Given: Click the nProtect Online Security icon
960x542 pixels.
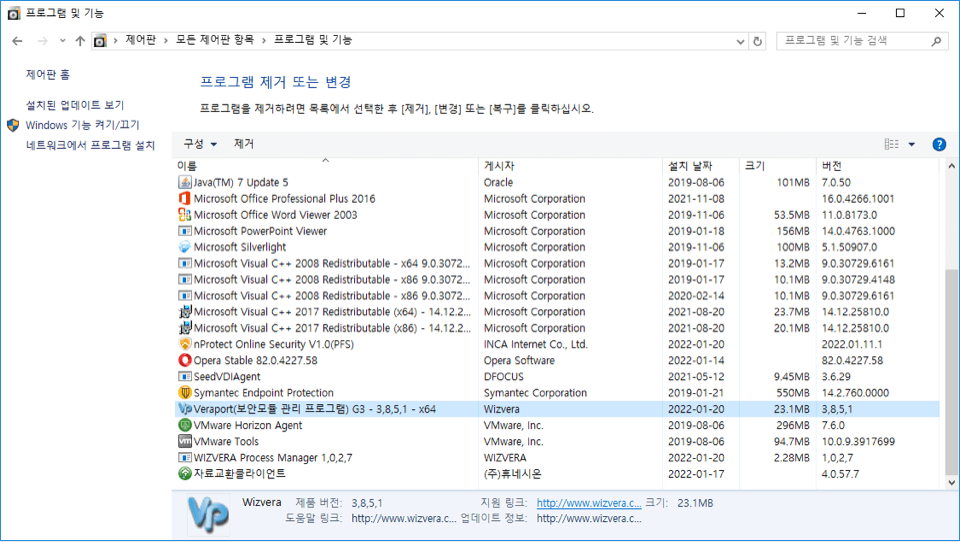Looking at the screenshot, I should pyautogui.click(x=184, y=344).
